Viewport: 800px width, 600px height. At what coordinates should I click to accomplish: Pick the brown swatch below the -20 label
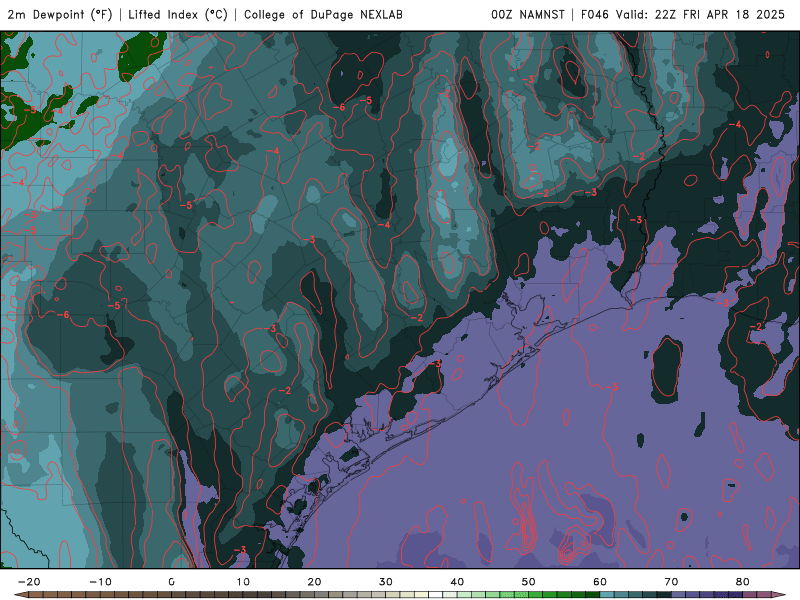(36, 595)
